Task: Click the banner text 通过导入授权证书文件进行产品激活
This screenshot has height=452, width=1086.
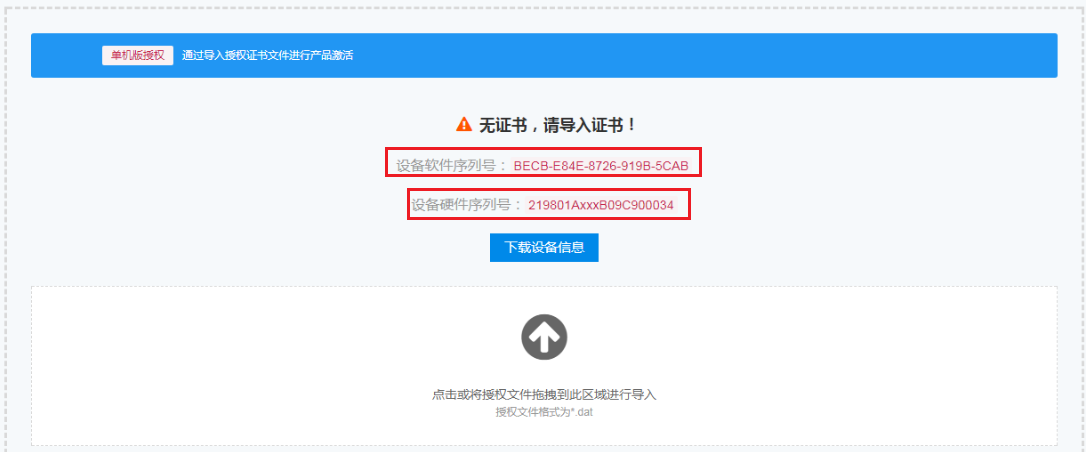Action: pyautogui.click(x=267, y=55)
